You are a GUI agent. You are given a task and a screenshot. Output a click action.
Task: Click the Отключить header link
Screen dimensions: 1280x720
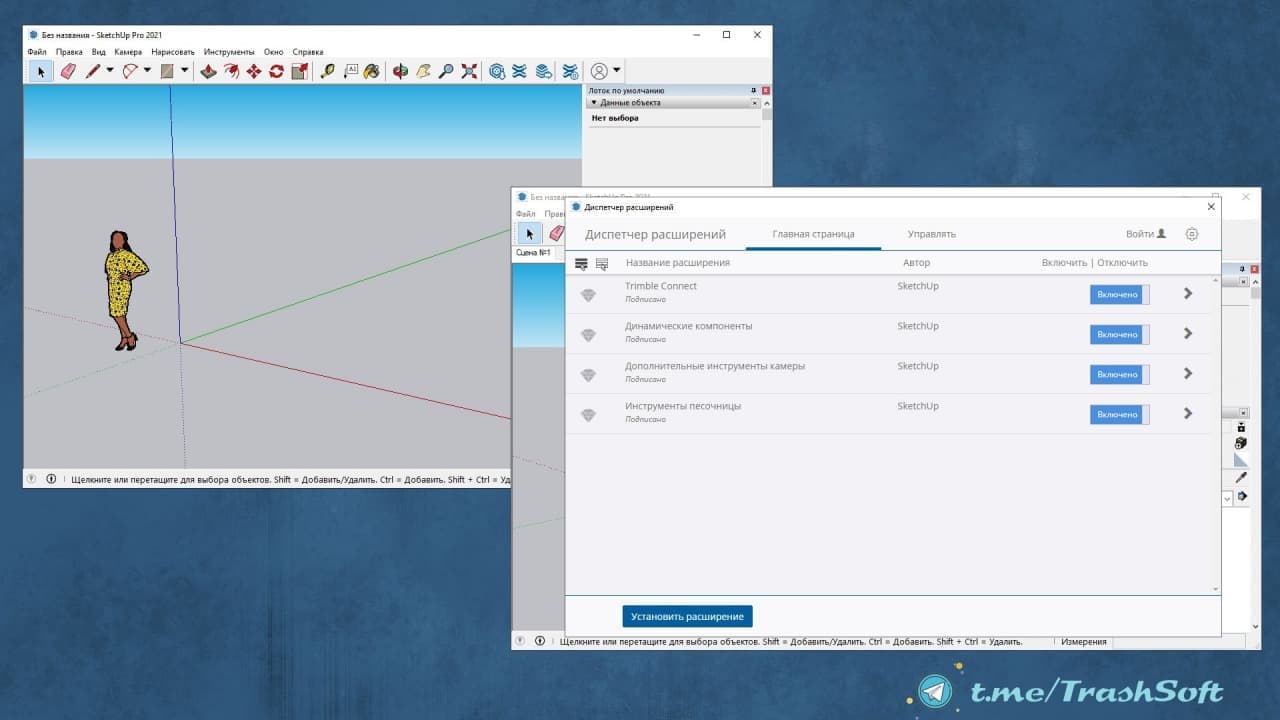coord(1122,263)
